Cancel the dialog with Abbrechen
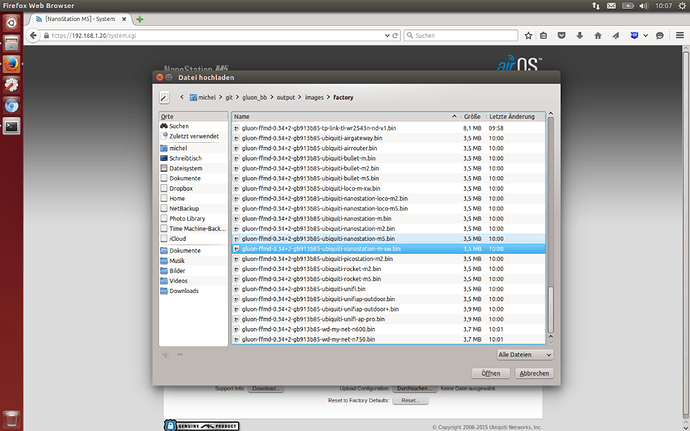 534,373
